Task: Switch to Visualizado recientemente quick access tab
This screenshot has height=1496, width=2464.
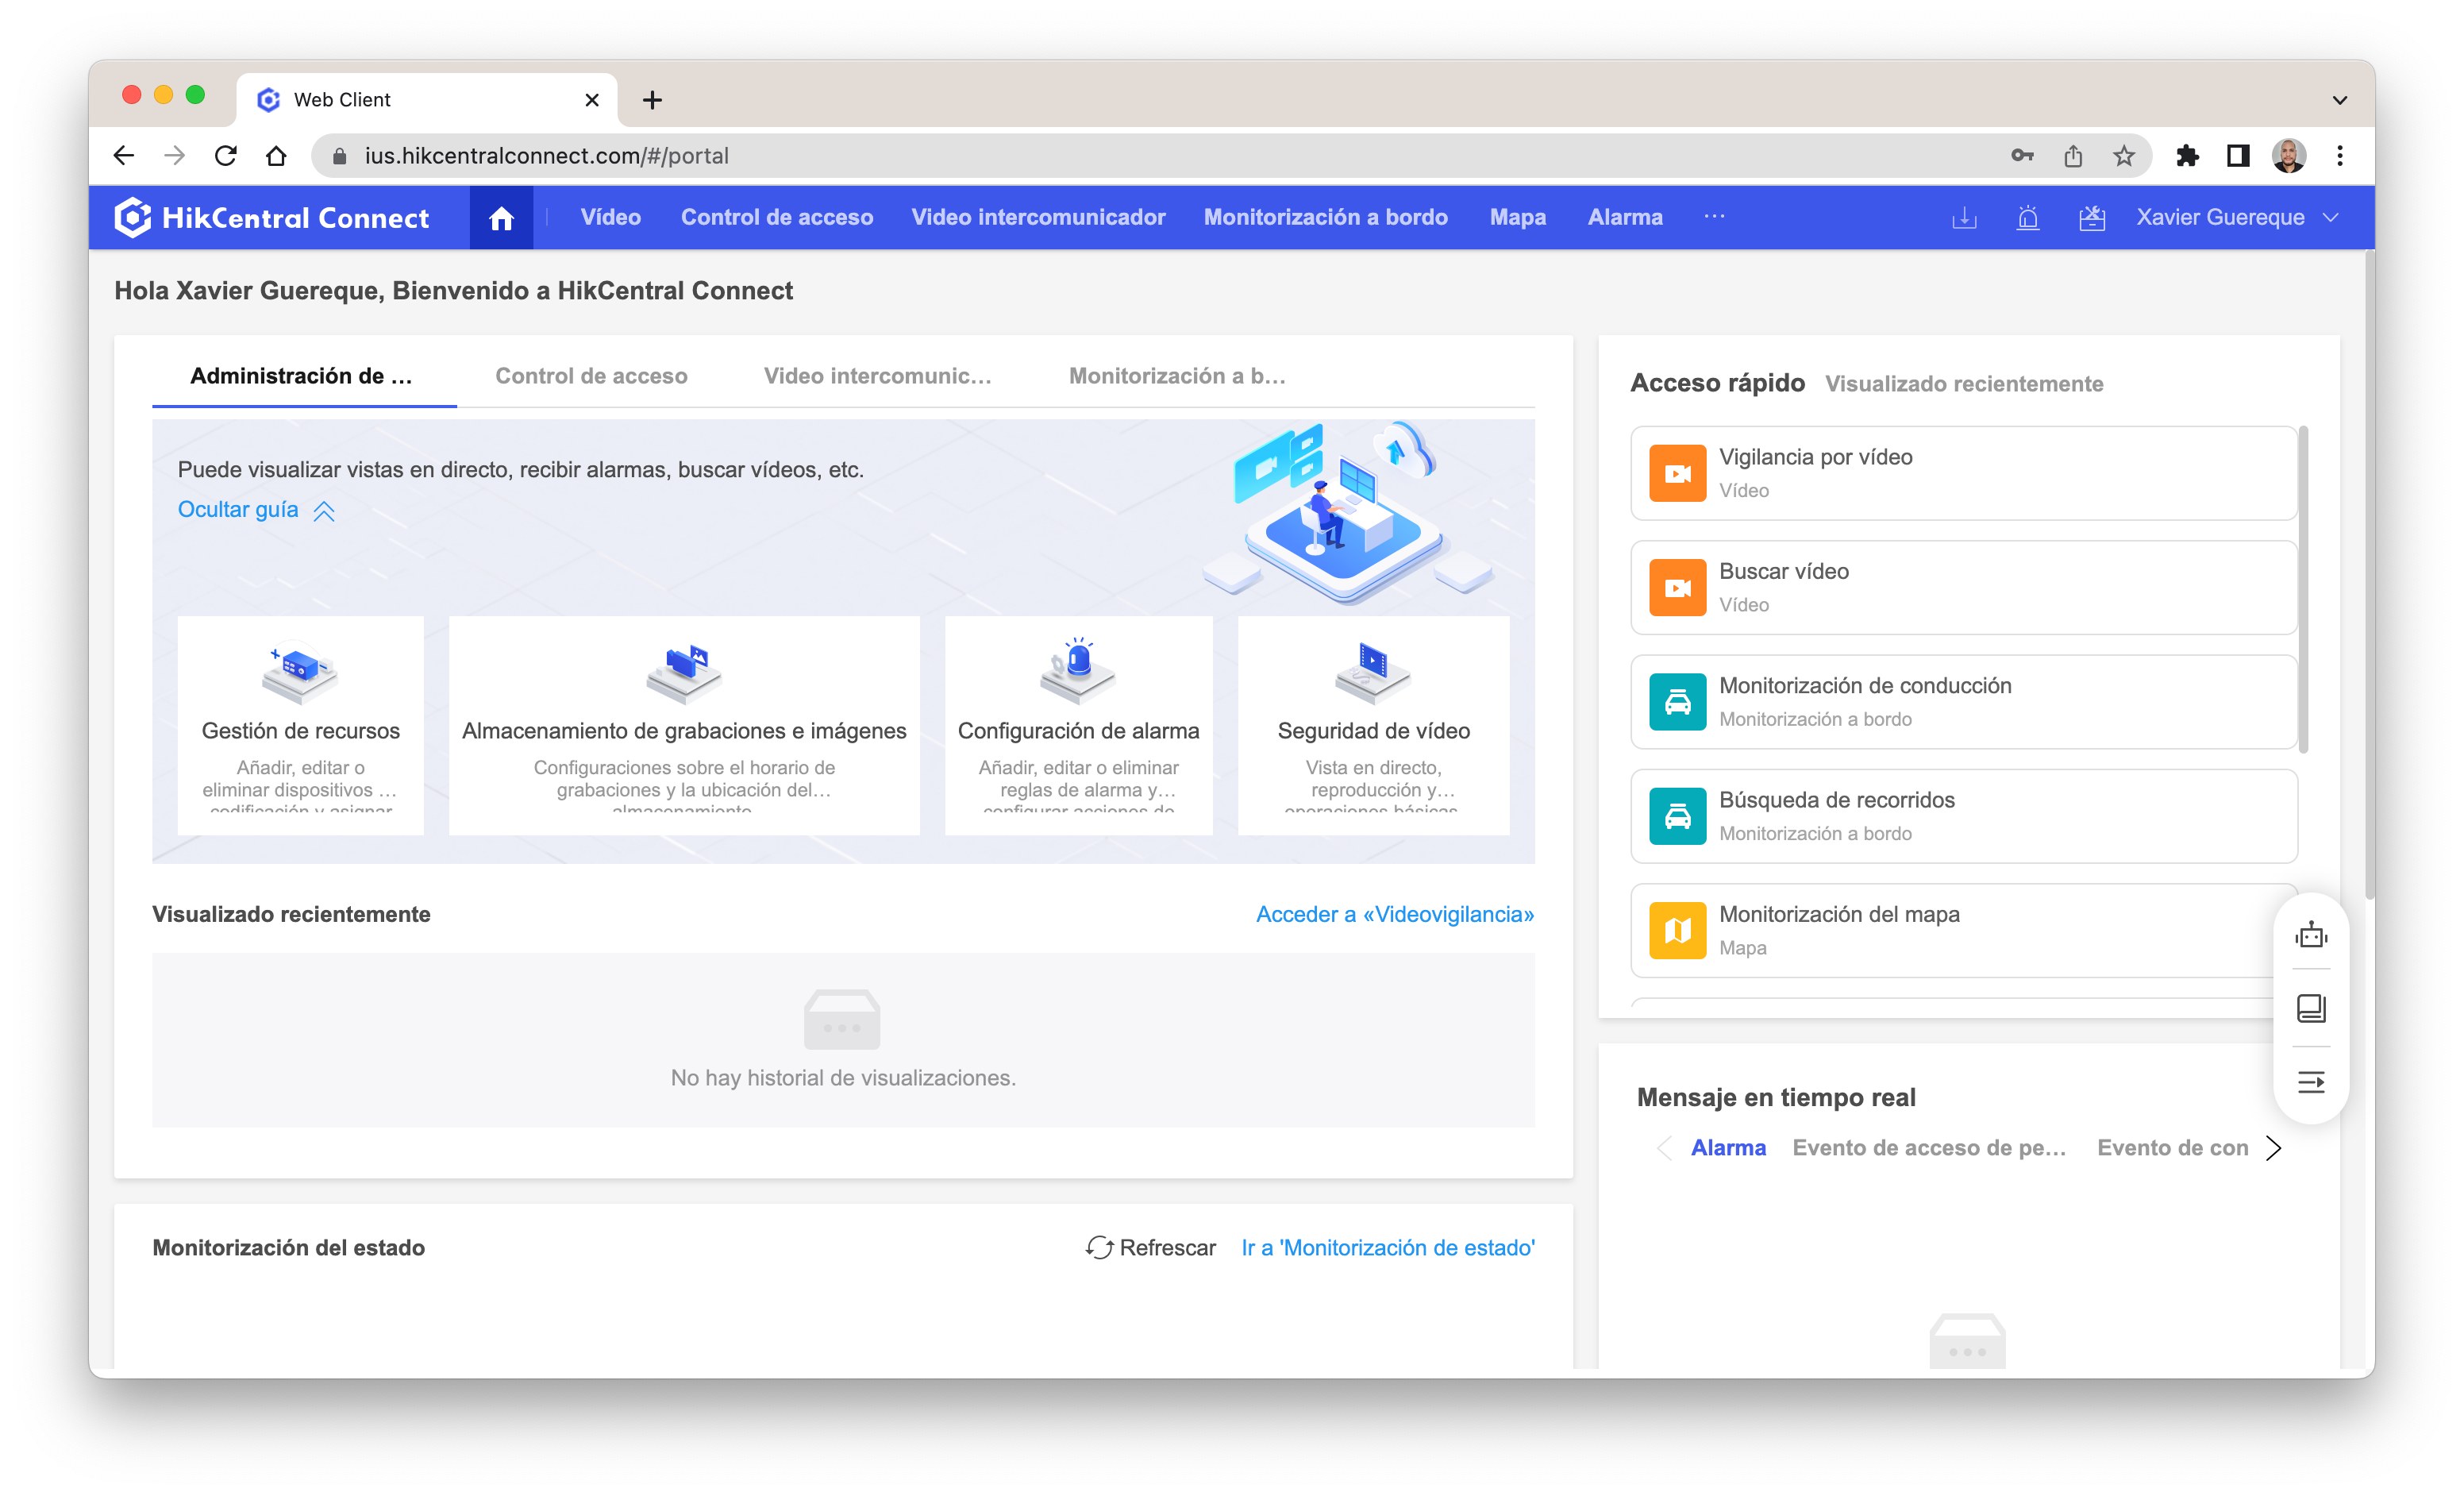Action: (x=1964, y=384)
